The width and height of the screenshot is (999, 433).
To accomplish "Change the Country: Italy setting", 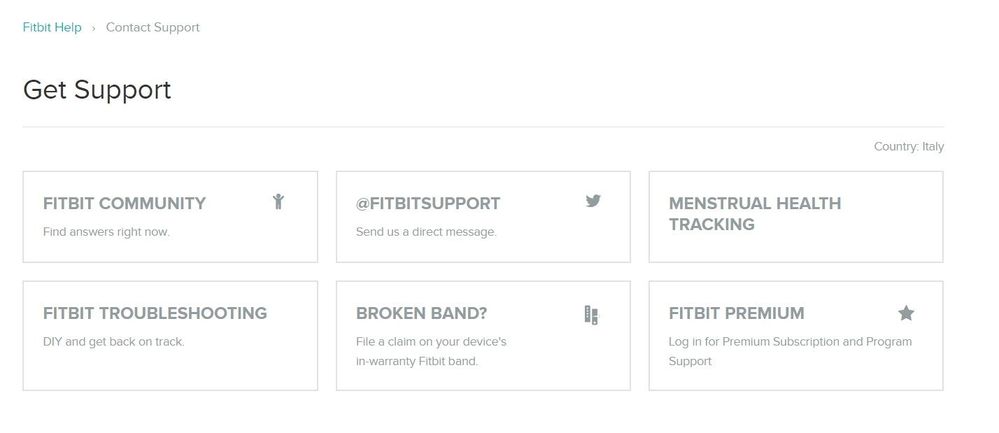I will [908, 147].
